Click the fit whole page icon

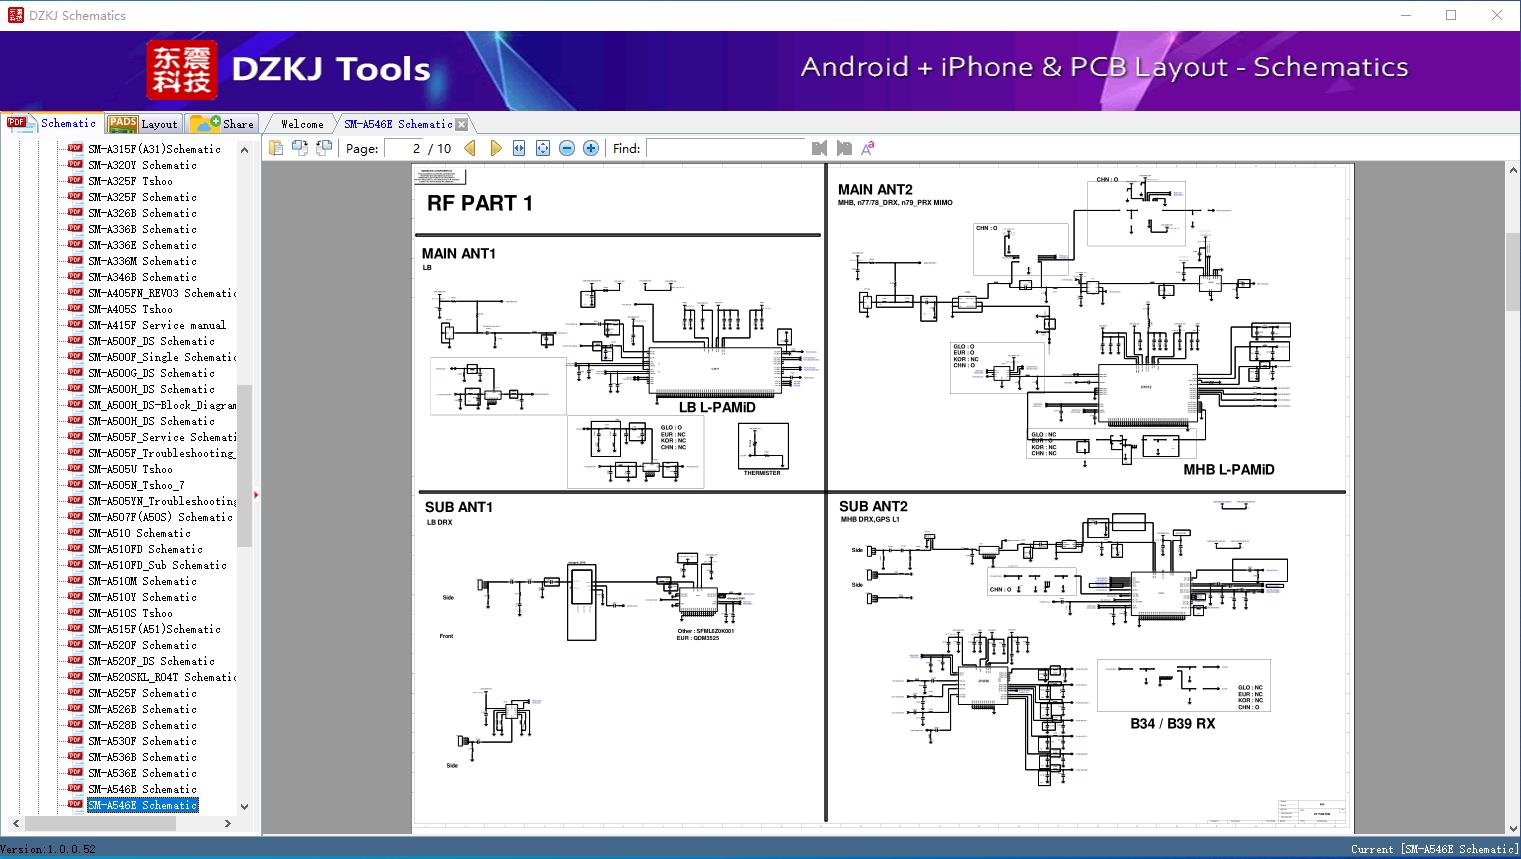click(x=543, y=148)
